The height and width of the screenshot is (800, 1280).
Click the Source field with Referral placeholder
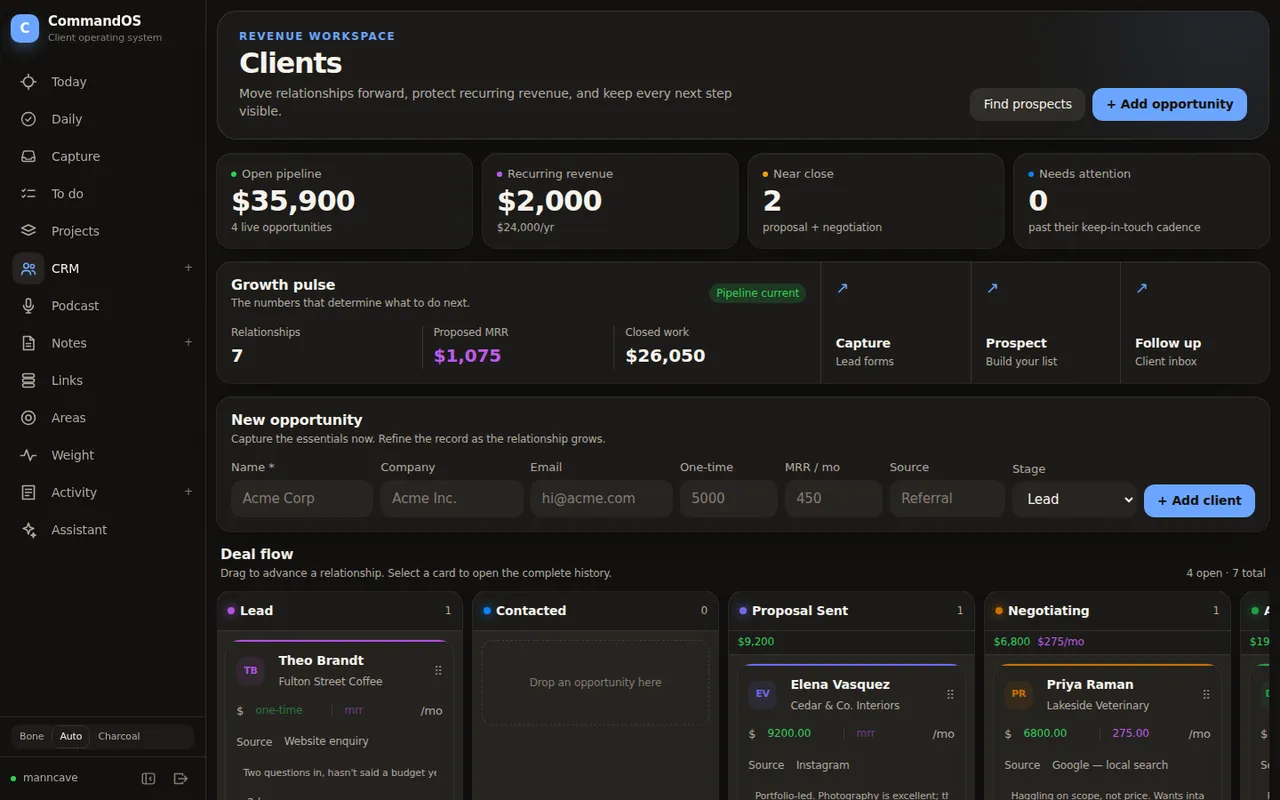tap(947, 498)
